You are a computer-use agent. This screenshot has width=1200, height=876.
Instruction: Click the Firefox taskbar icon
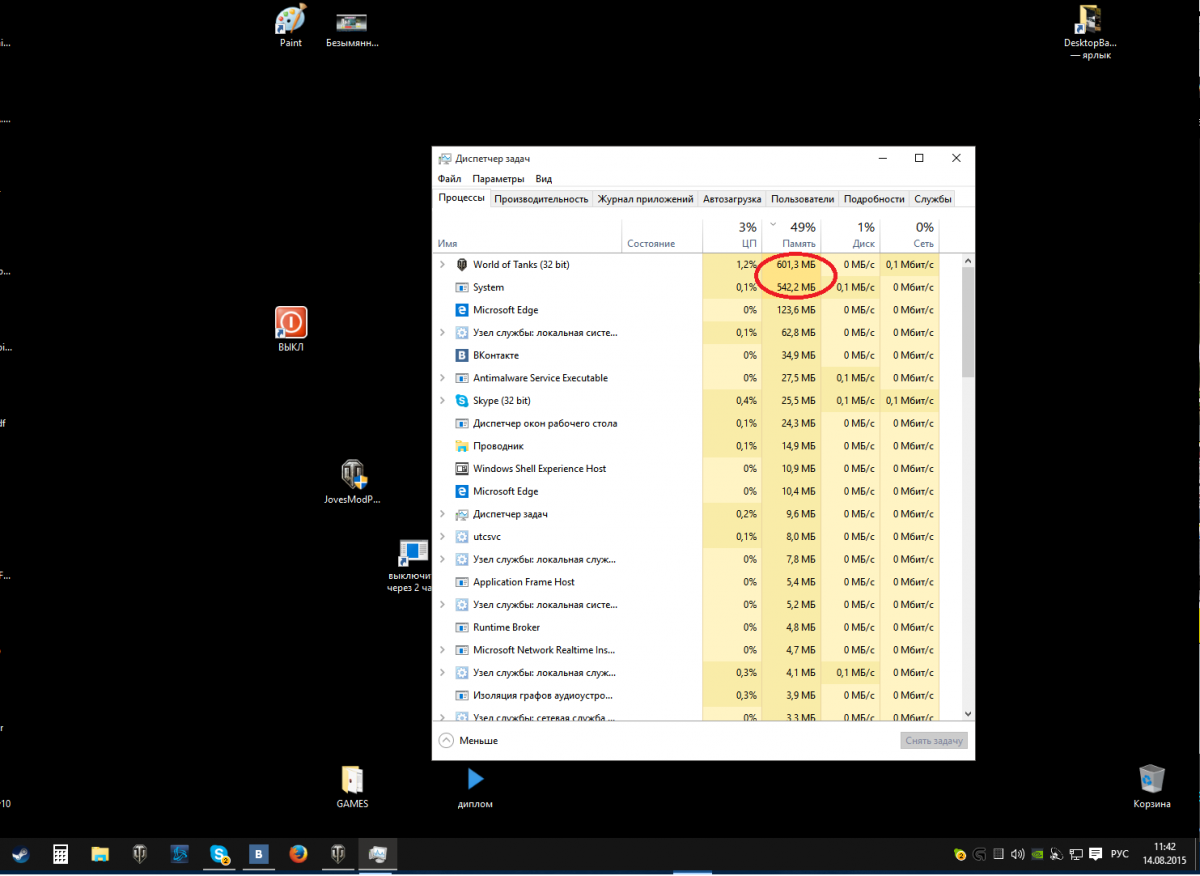[x=298, y=855]
